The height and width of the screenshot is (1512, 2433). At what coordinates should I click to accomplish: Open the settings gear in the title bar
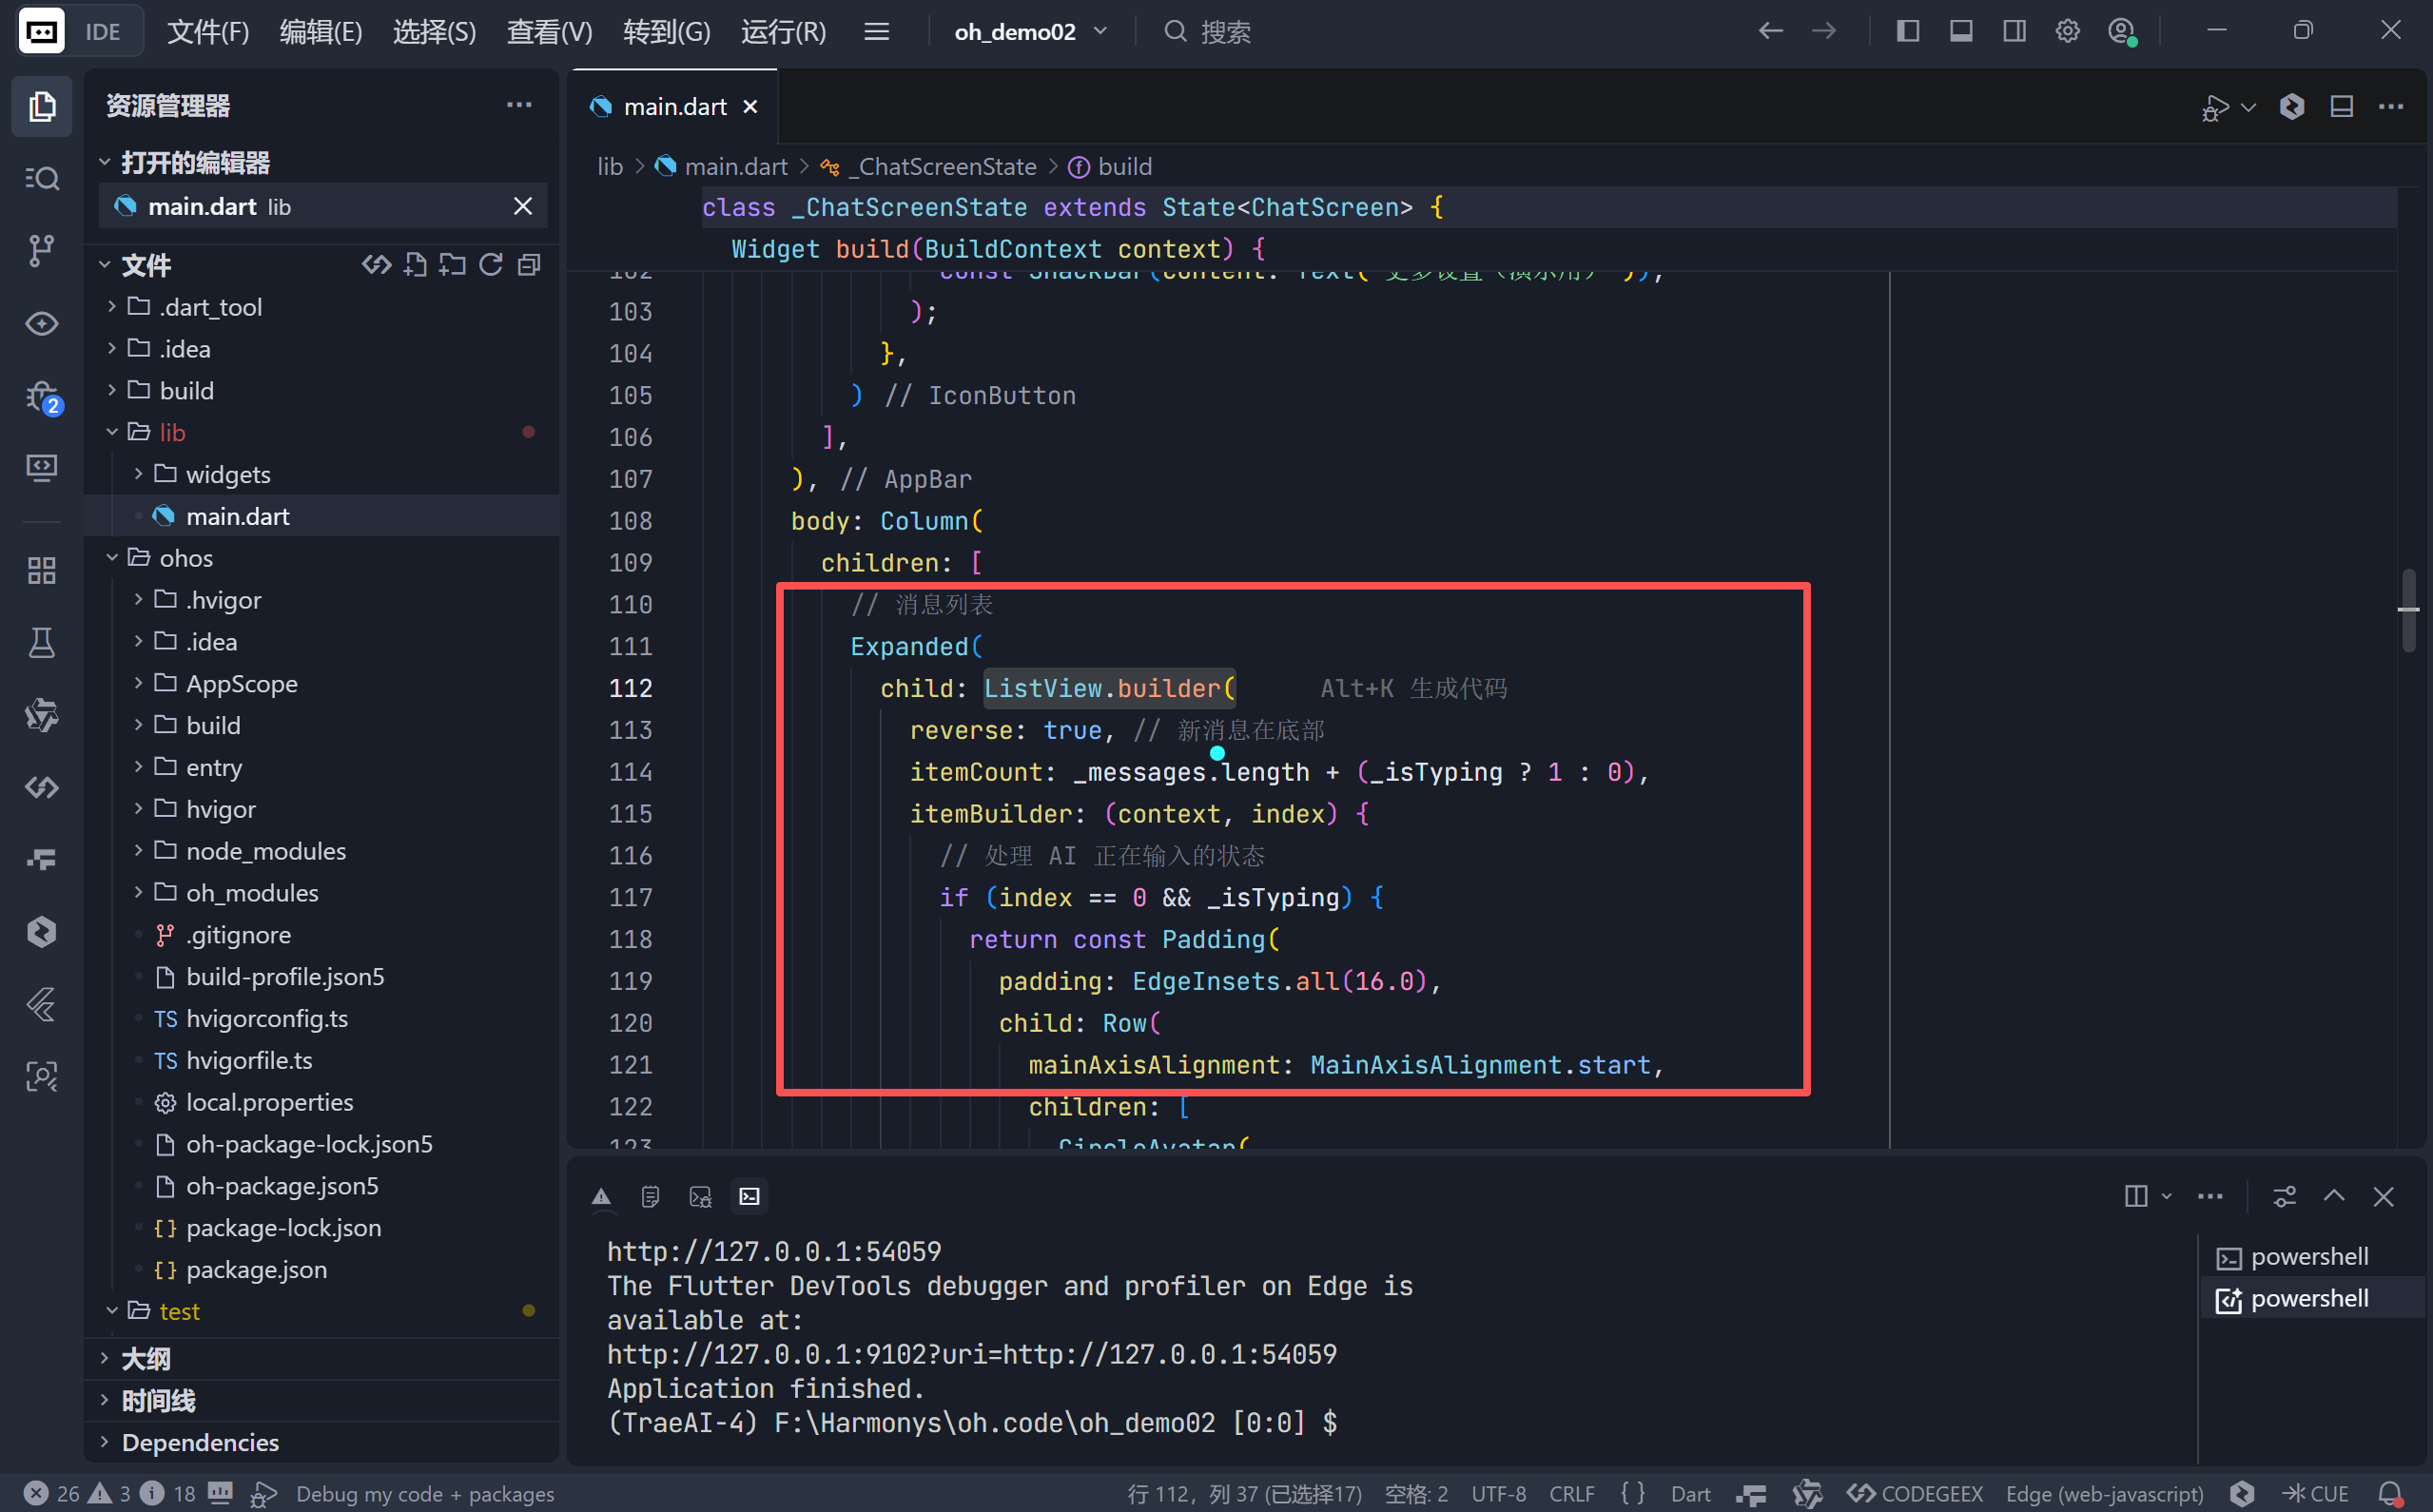(x=2067, y=31)
